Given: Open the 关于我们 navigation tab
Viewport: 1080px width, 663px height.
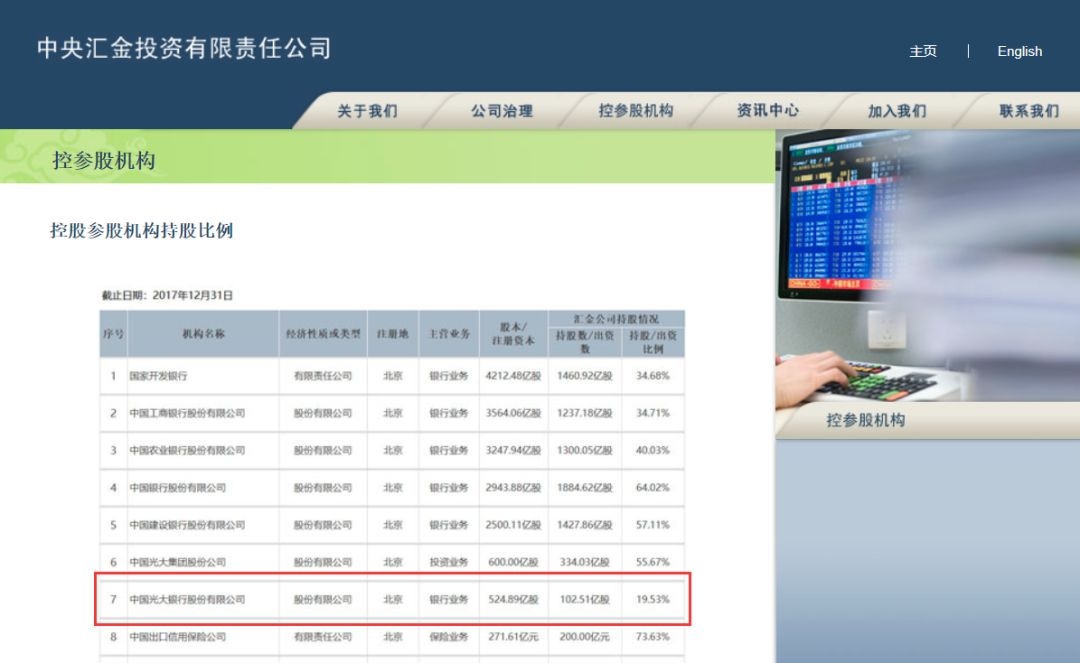Looking at the screenshot, I should [367, 111].
